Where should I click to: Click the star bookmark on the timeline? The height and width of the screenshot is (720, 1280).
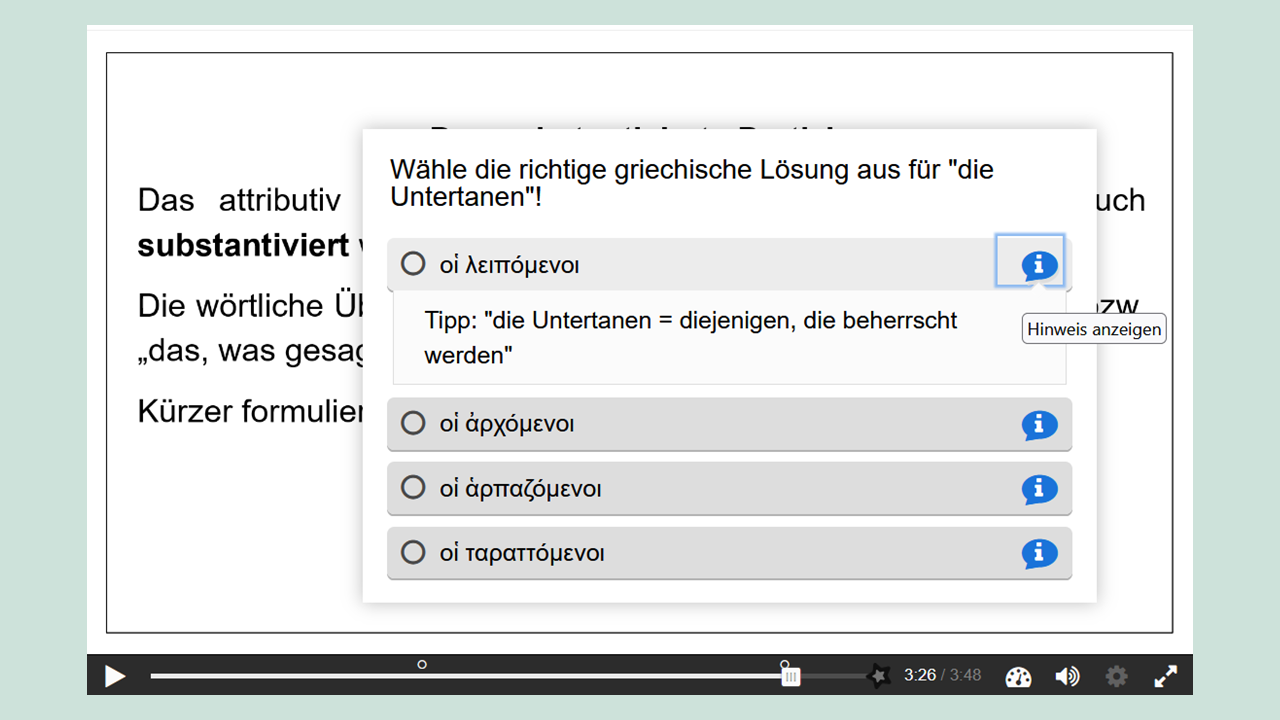[879, 676]
